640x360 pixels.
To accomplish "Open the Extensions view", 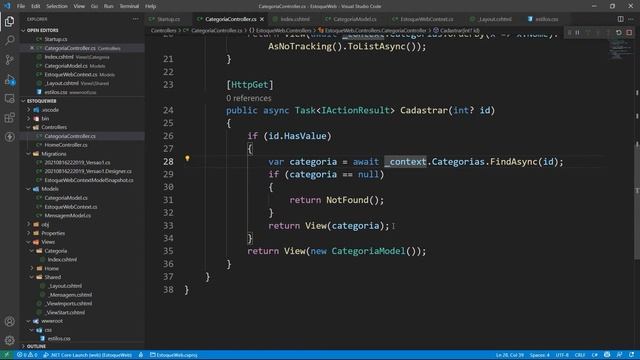I will pos(9,118).
